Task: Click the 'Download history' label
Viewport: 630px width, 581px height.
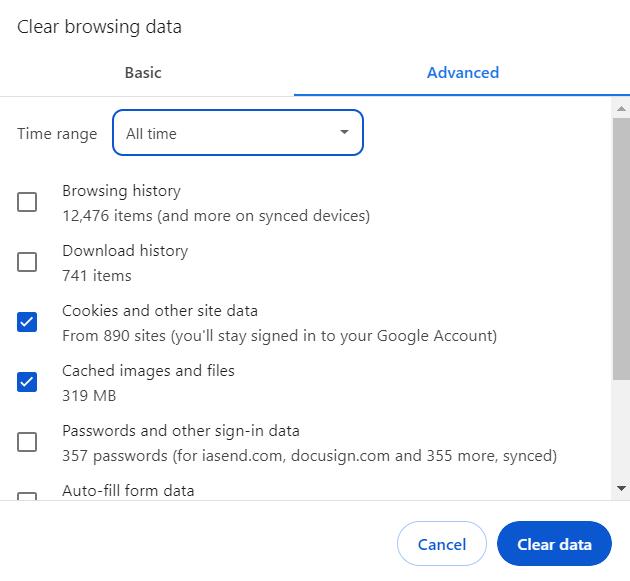Action: [x=125, y=251]
